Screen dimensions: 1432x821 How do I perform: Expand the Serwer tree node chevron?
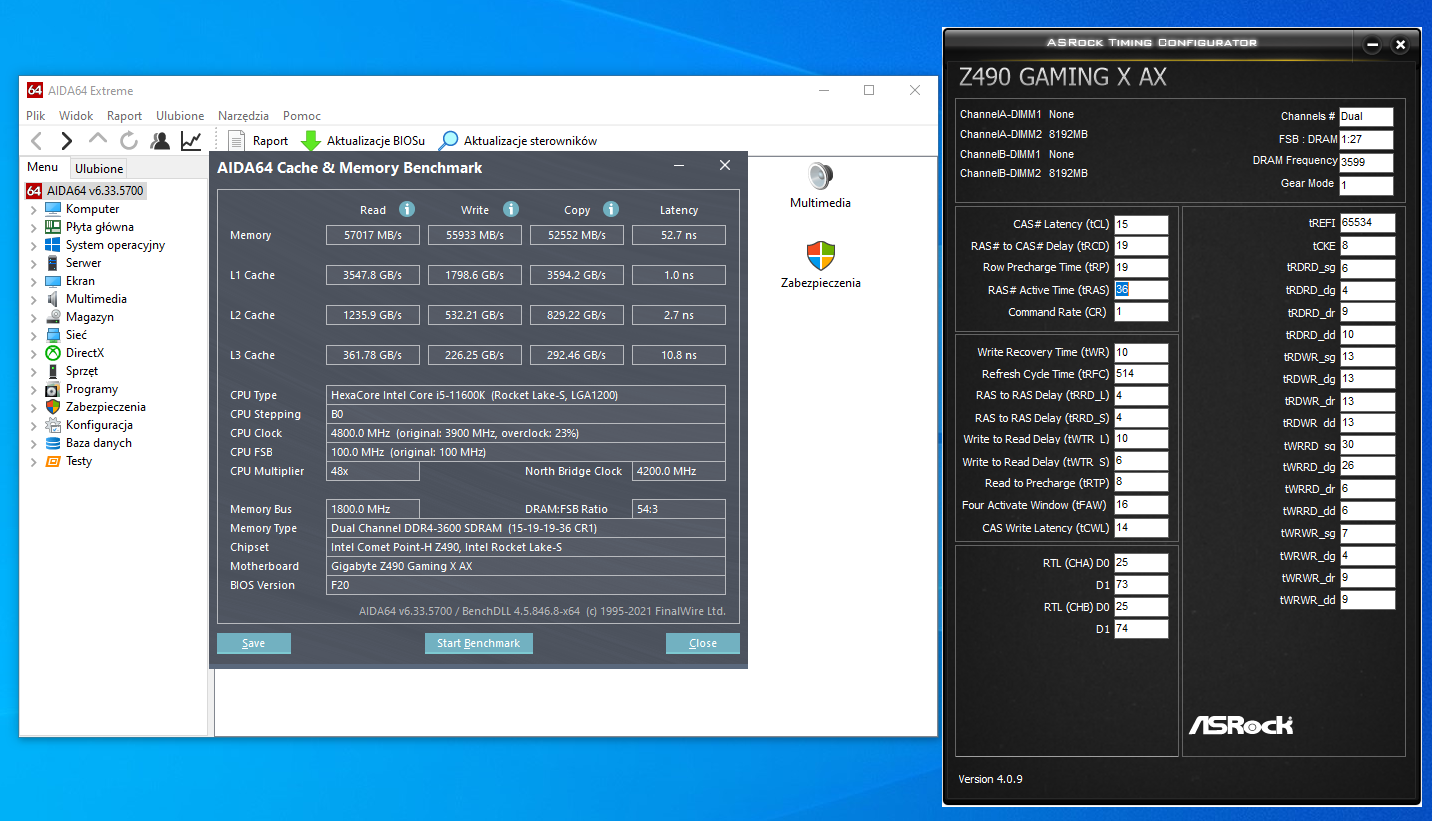pos(34,263)
